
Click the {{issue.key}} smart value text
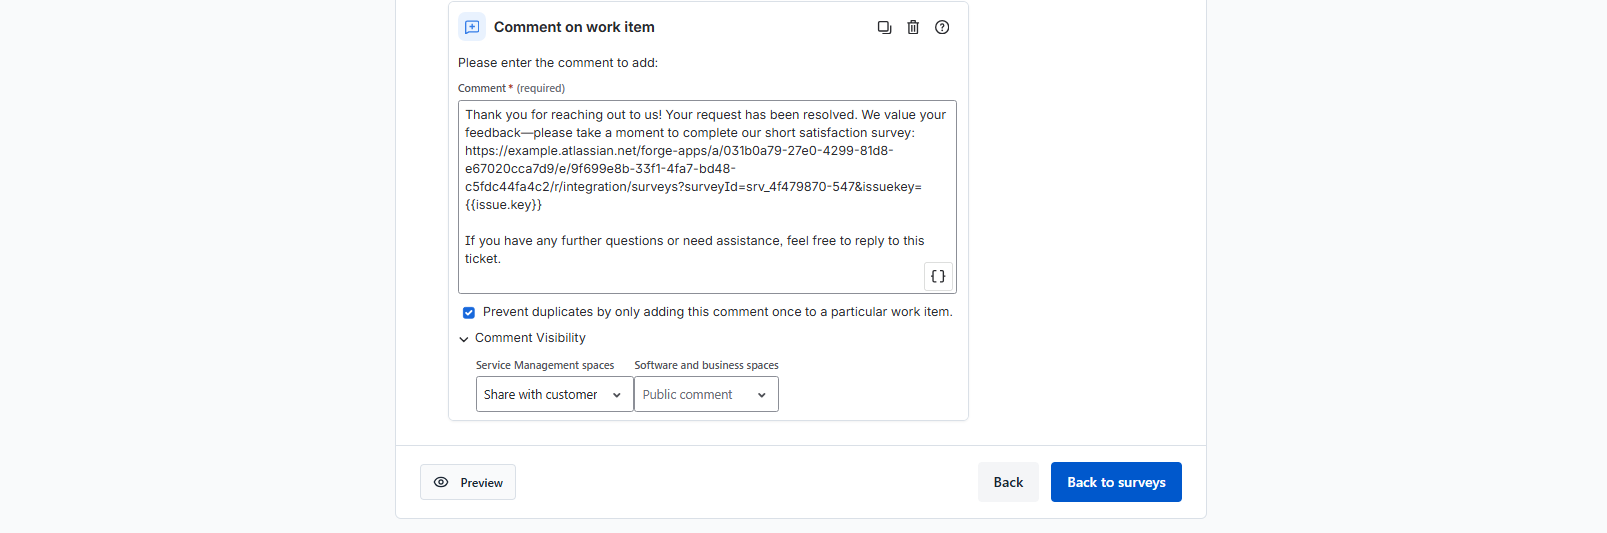(x=503, y=204)
